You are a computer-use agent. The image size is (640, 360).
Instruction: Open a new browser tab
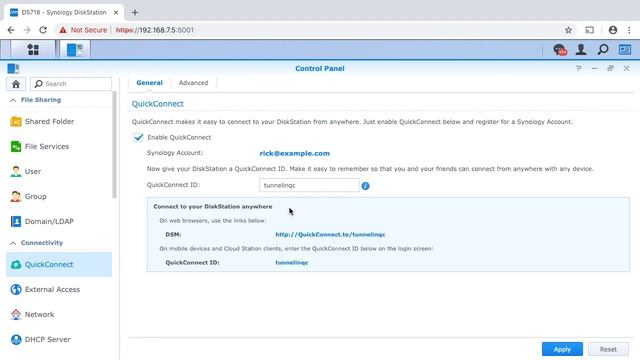click(135, 13)
